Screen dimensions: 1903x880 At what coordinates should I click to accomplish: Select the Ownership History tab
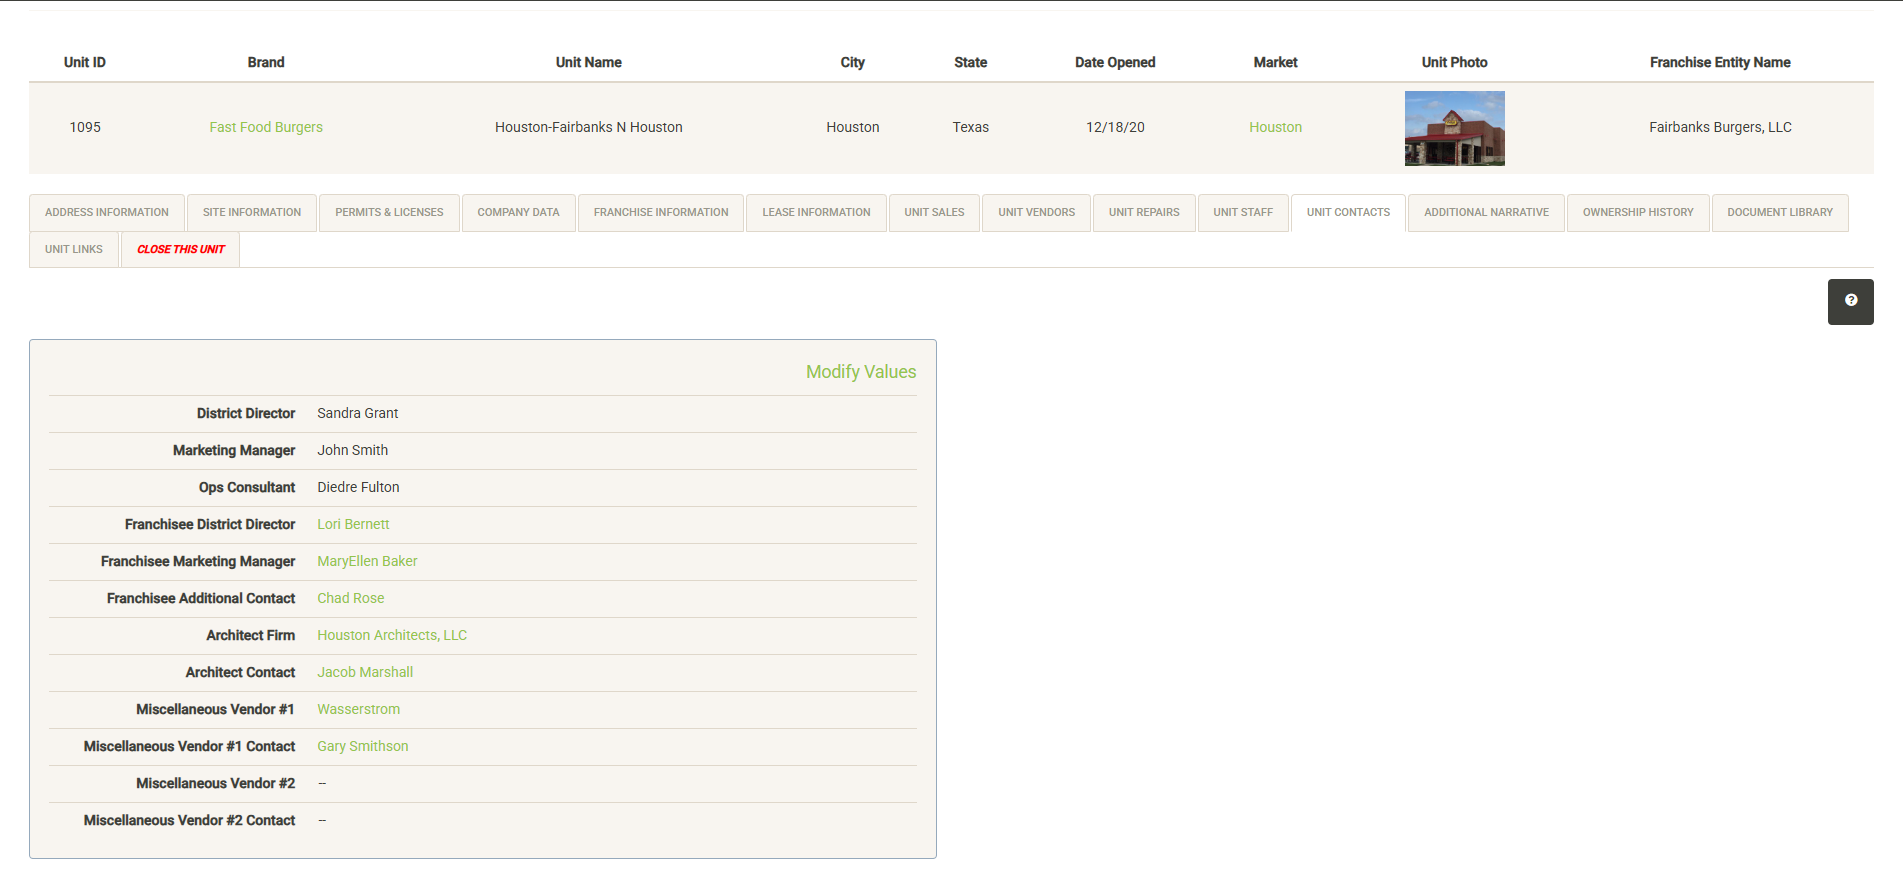[1637, 213]
